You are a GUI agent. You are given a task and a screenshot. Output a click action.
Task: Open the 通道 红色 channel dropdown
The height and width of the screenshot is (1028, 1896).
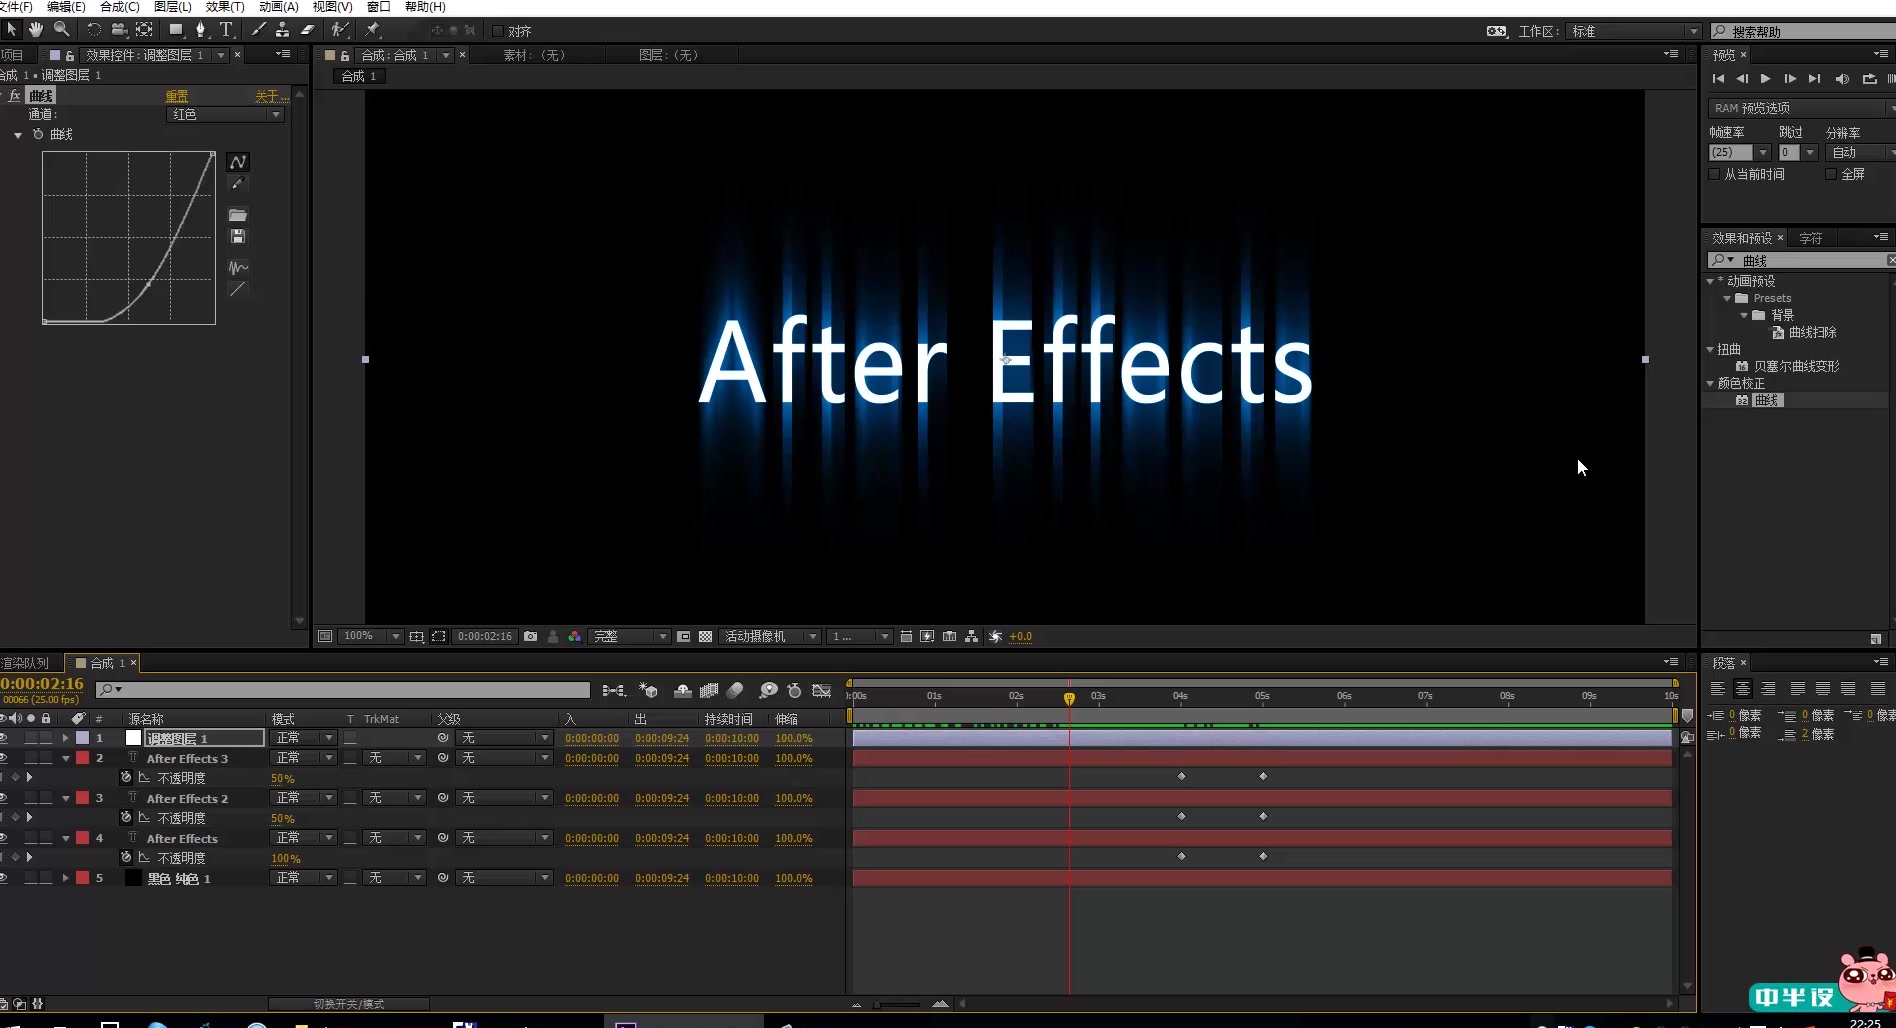(x=224, y=115)
